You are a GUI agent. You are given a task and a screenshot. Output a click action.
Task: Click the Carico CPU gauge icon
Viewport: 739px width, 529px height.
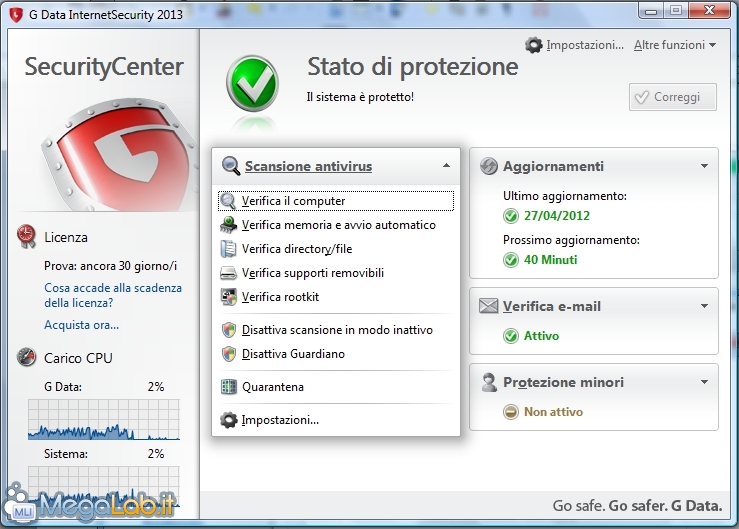[26, 357]
